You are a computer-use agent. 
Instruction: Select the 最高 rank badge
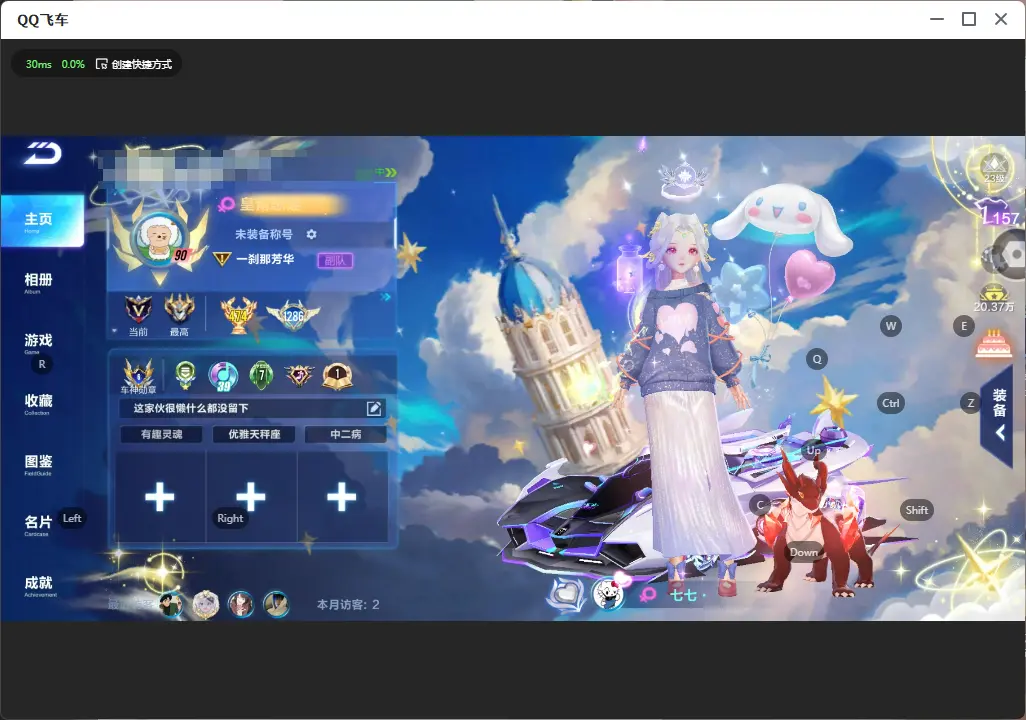179,314
